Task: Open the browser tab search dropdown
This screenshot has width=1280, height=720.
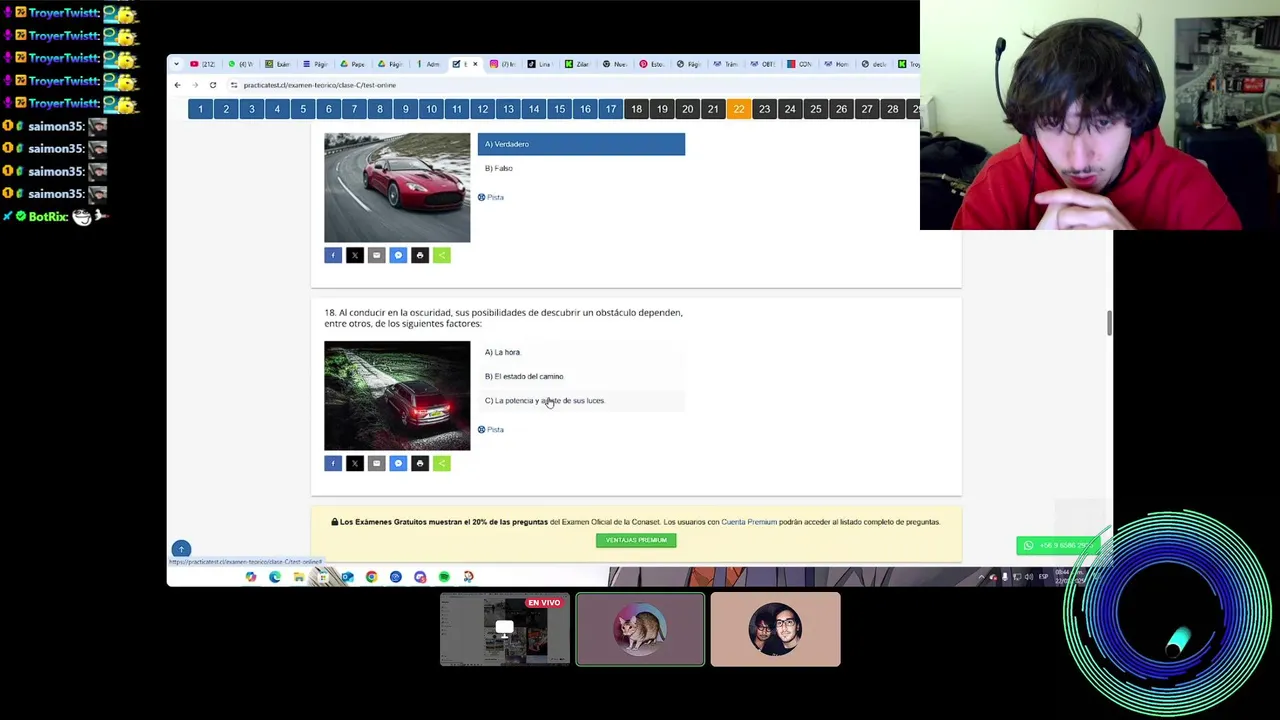Action: point(177,64)
